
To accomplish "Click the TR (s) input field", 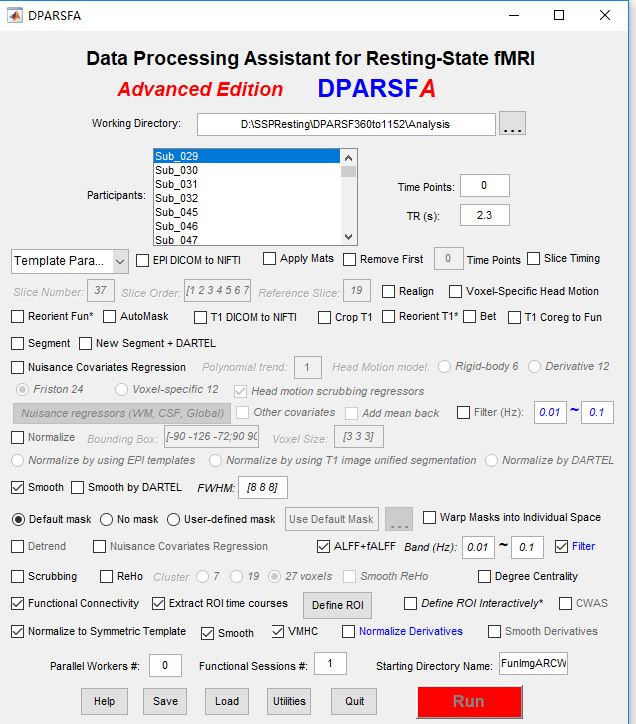I will pyautogui.click(x=485, y=215).
